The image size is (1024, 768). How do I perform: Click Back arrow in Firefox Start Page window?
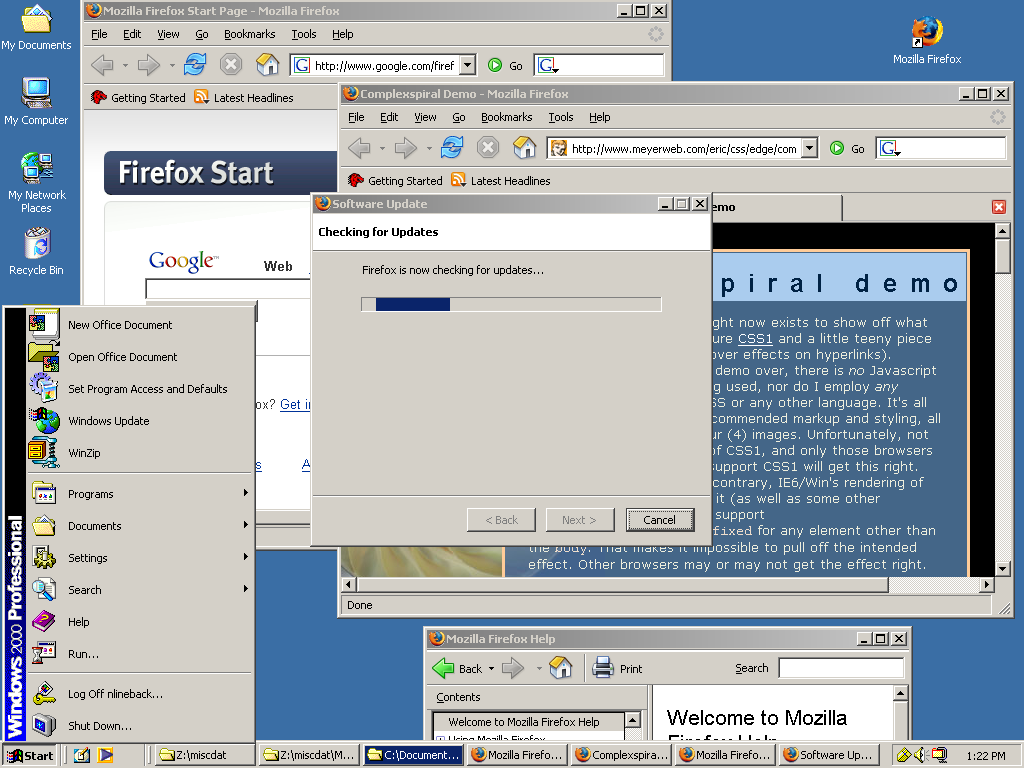click(x=102, y=66)
